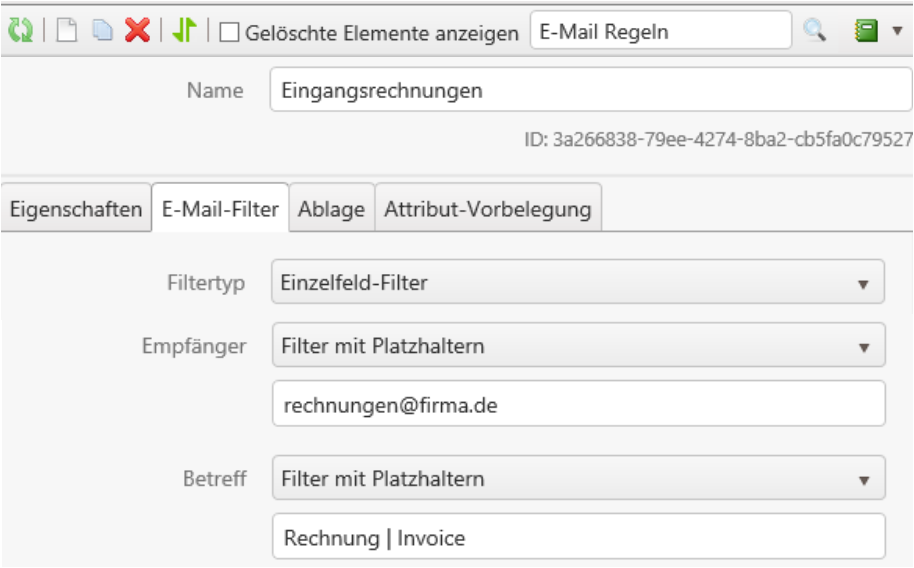Enable 'Gelöschte Elemente anzeigen' checkbox
This screenshot has width=914, height=568.
230,33
